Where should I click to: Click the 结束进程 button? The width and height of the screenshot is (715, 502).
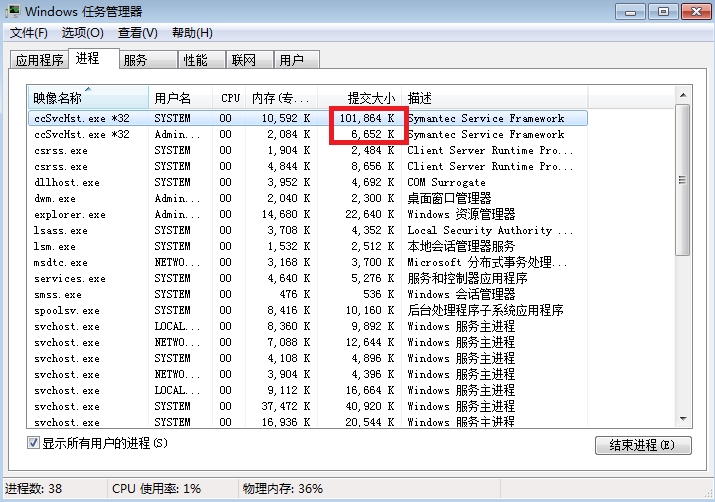642,444
